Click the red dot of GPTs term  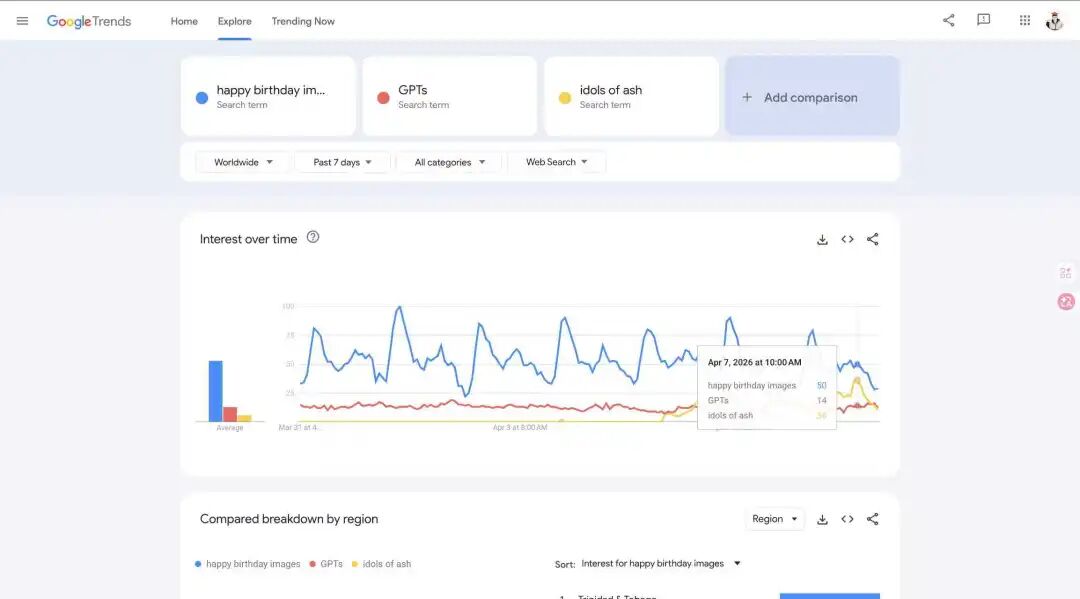(x=384, y=98)
